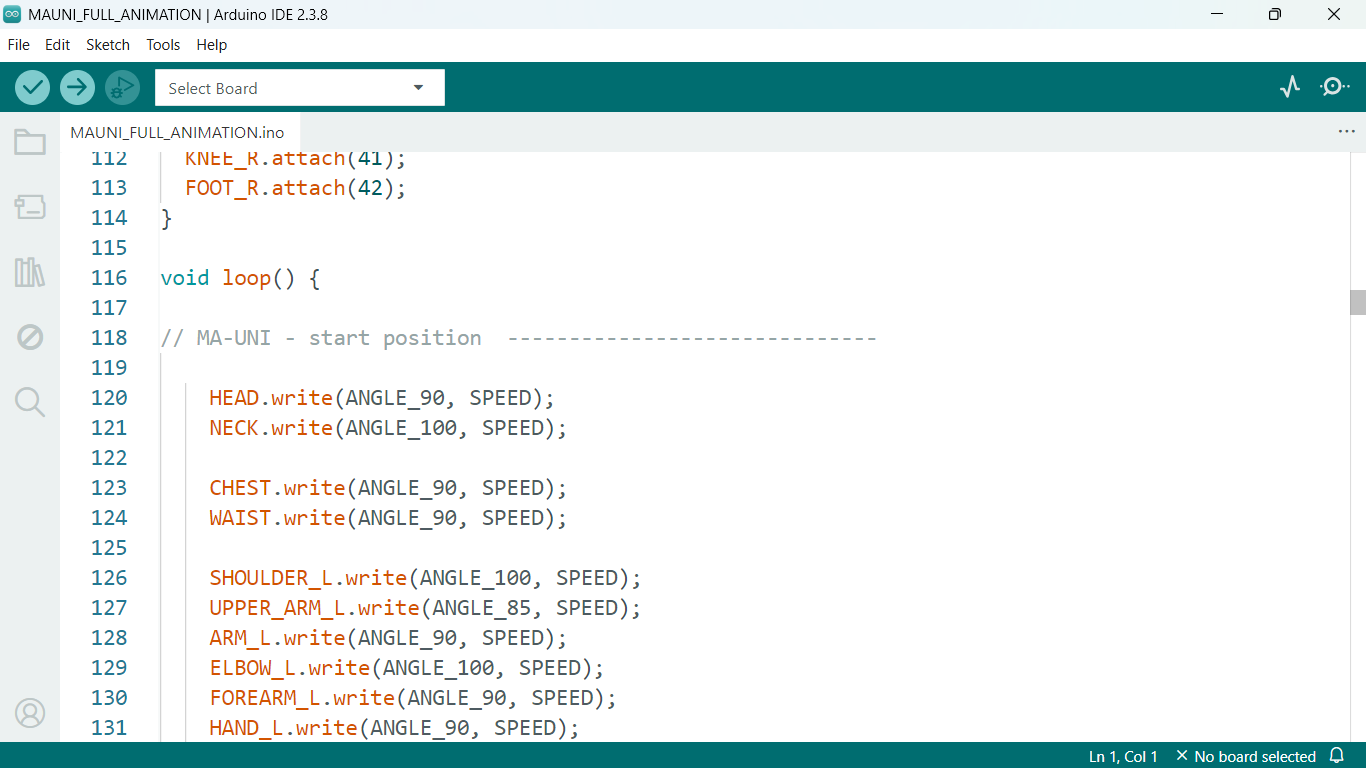Image resolution: width=1366 pixels, height=768 pixels.
Task: Open the Tools menu
Action: coord(163,45)
